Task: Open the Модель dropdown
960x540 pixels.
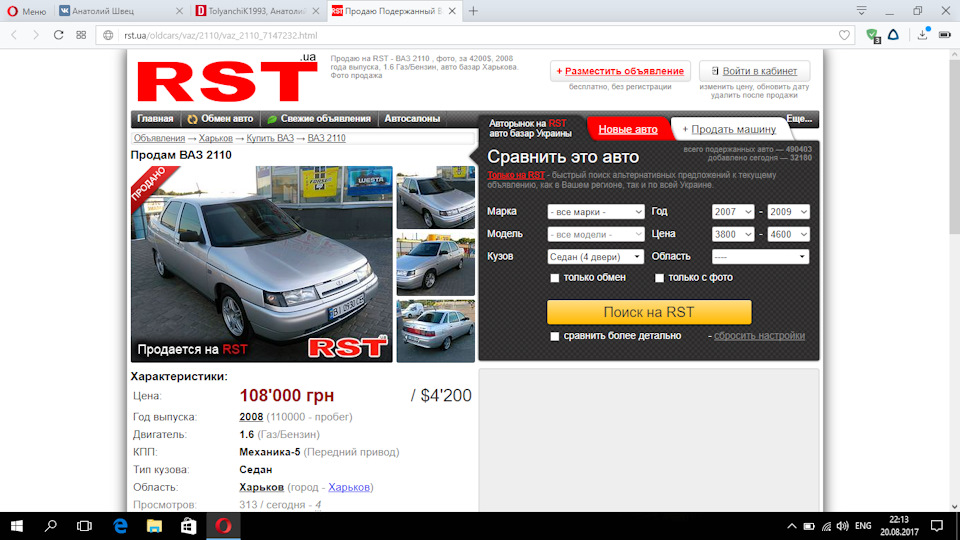Action: pyautogui.click(x=596, y=234)
